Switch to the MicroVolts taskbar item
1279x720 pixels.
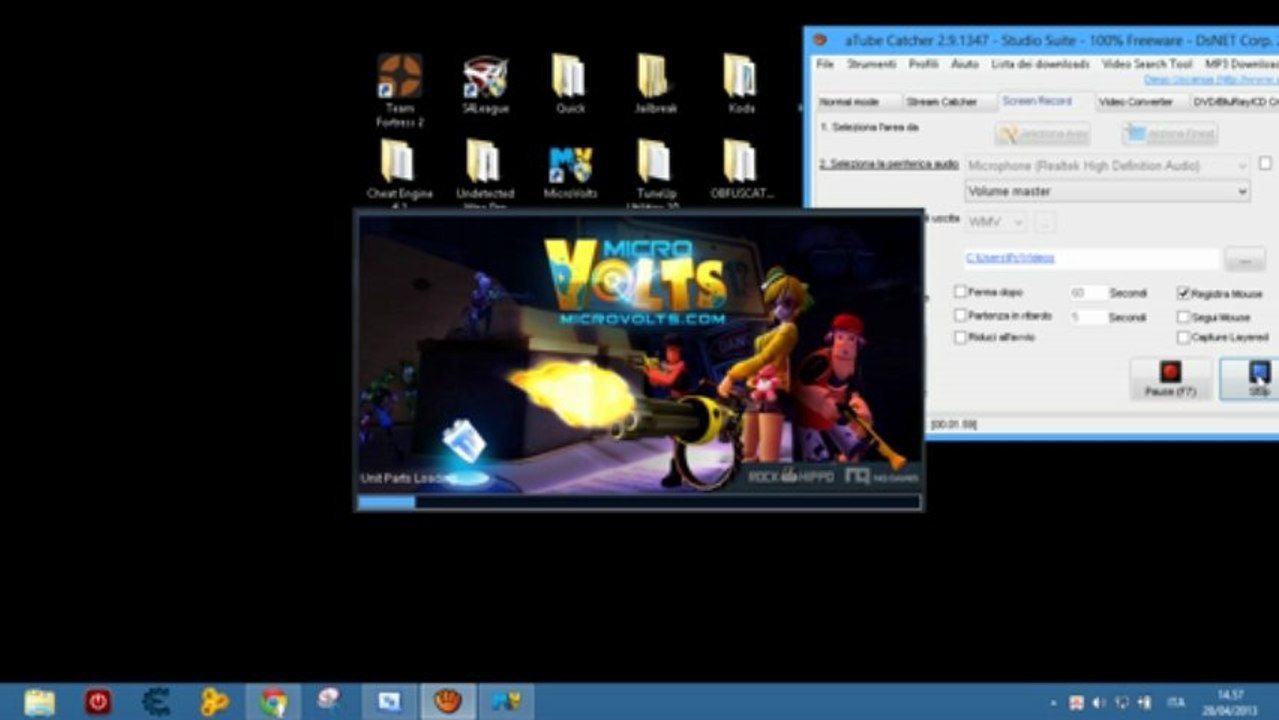pyautogui.click(x=506, y=702)
